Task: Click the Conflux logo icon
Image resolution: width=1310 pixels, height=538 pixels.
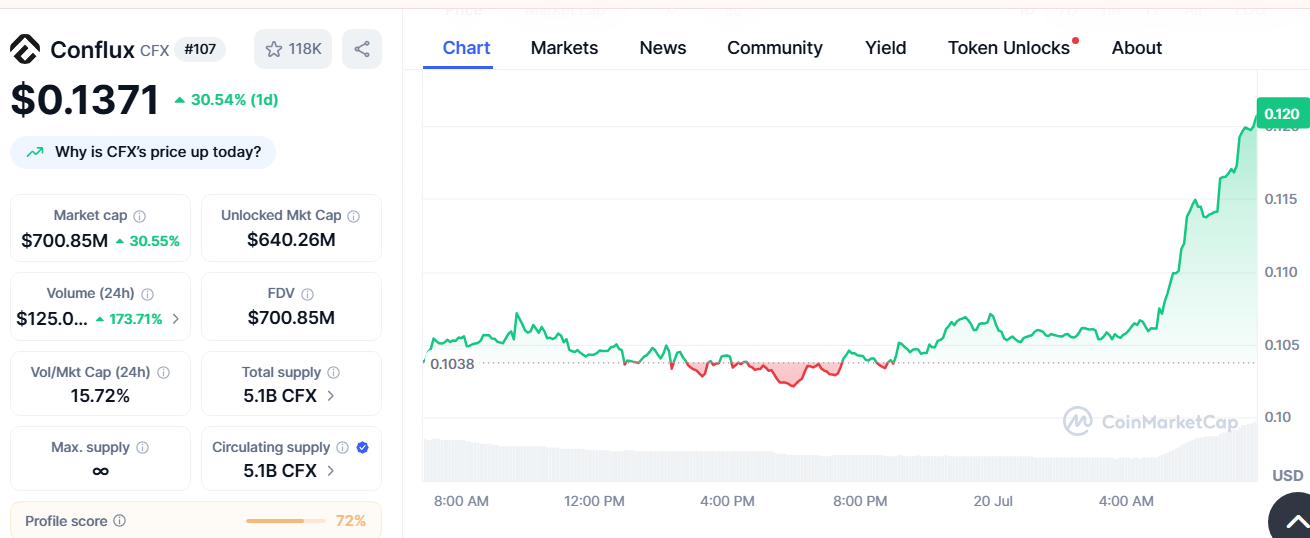Action: tap(26, 49)
